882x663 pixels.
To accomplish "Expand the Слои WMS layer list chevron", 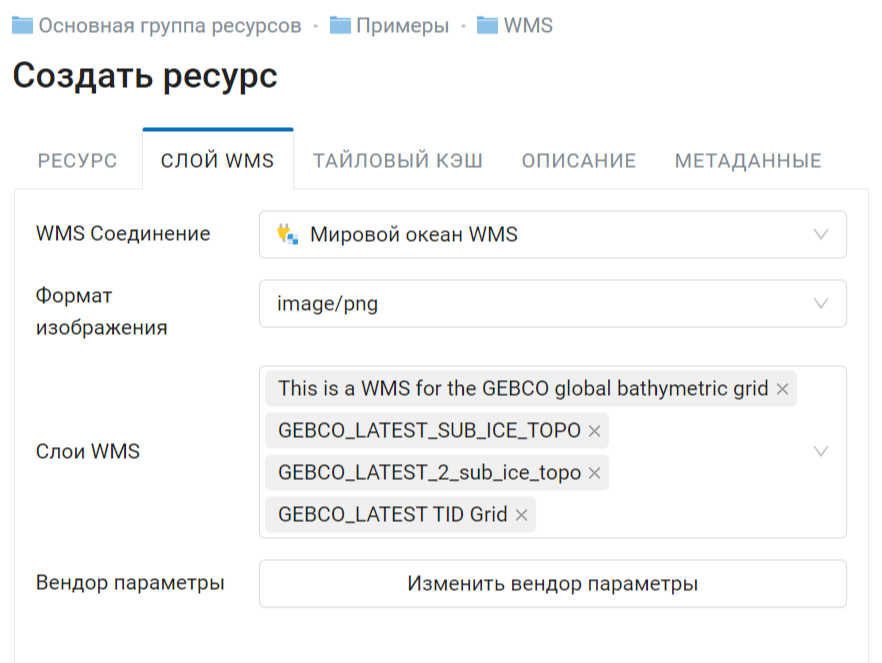I will (821, 451).
